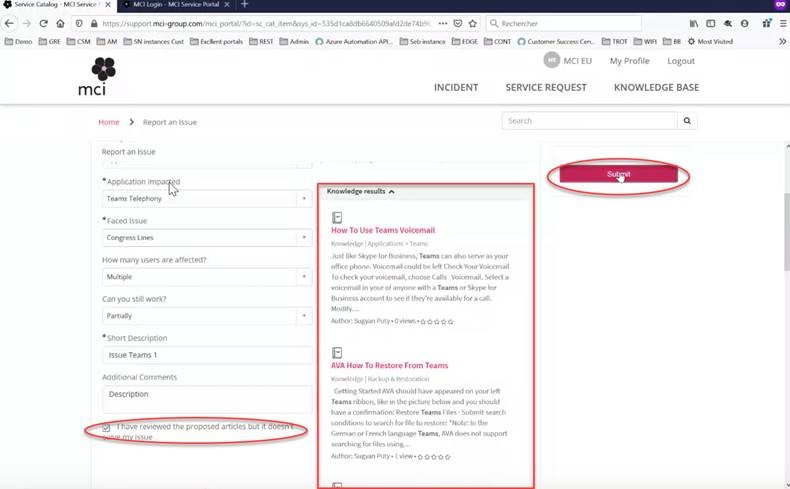Screen dimensions: 790x489
Task: Click the page vertical scrollbar thumb
Action: [x=787, y=232]
